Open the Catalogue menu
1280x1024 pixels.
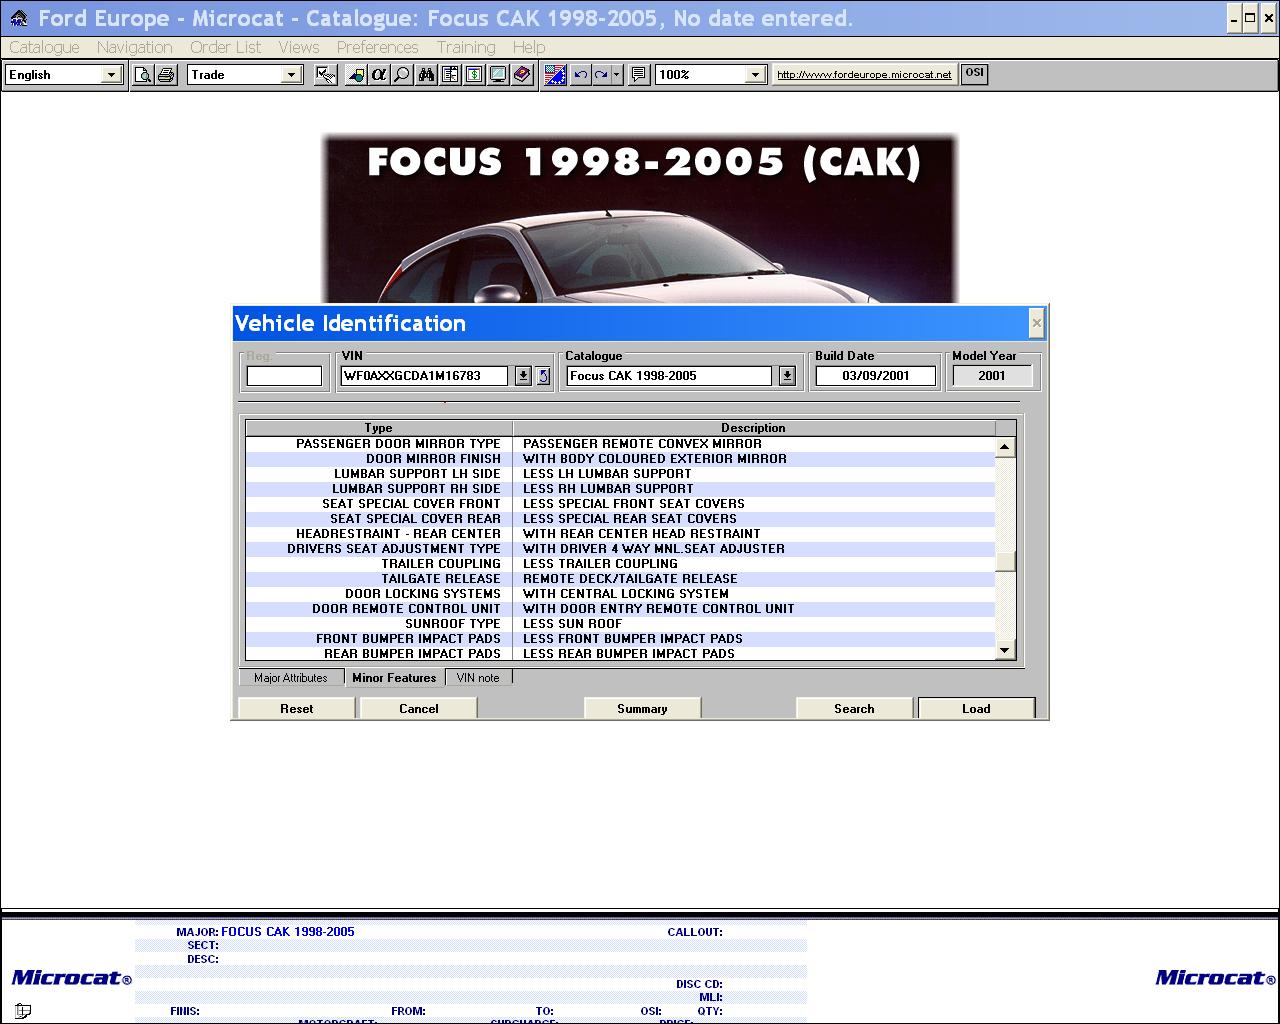tap(44, 47)
